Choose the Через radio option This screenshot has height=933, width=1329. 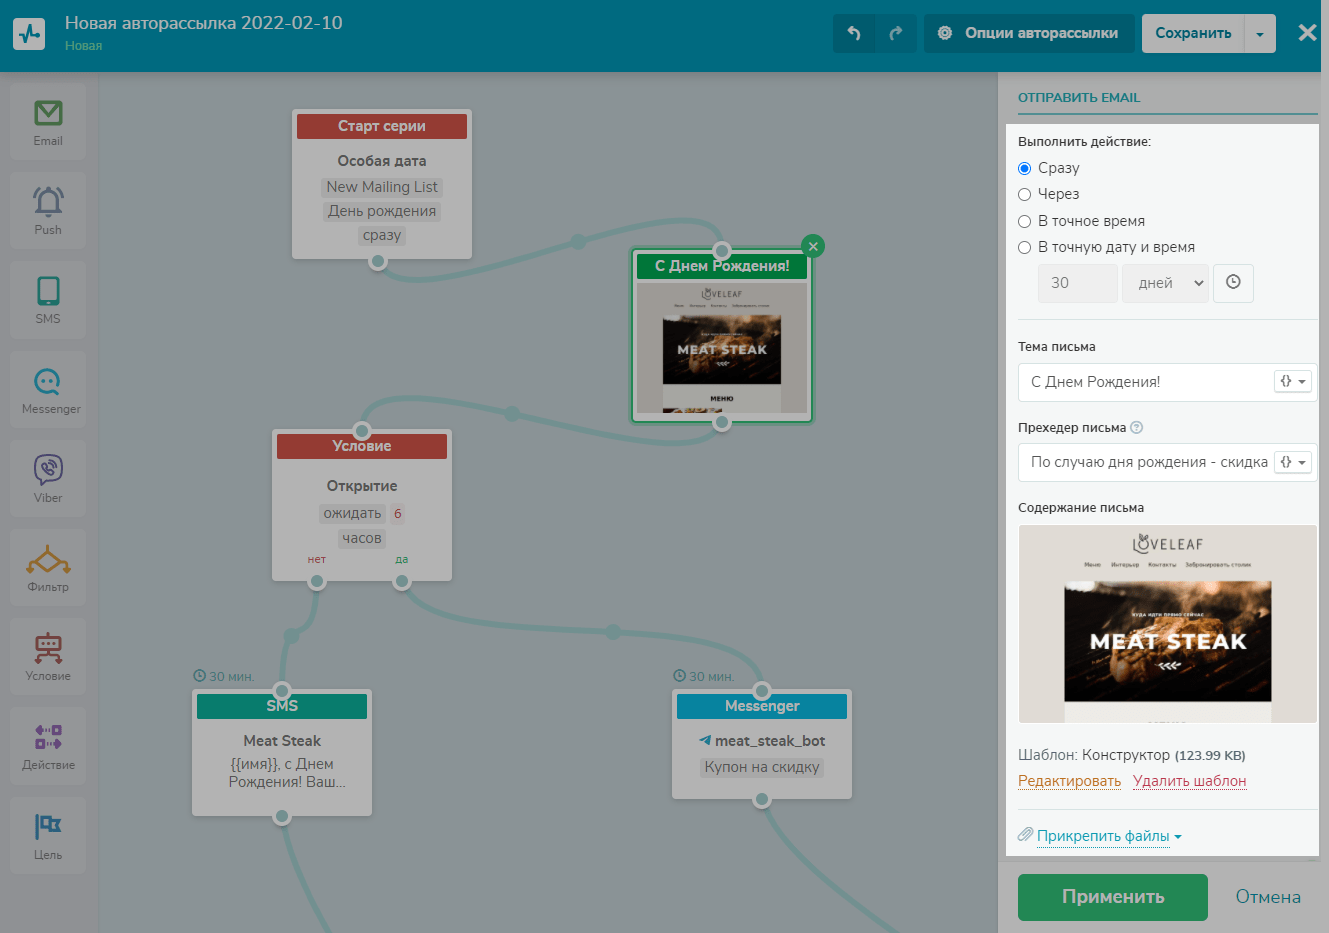click(x=1024, y=194)
